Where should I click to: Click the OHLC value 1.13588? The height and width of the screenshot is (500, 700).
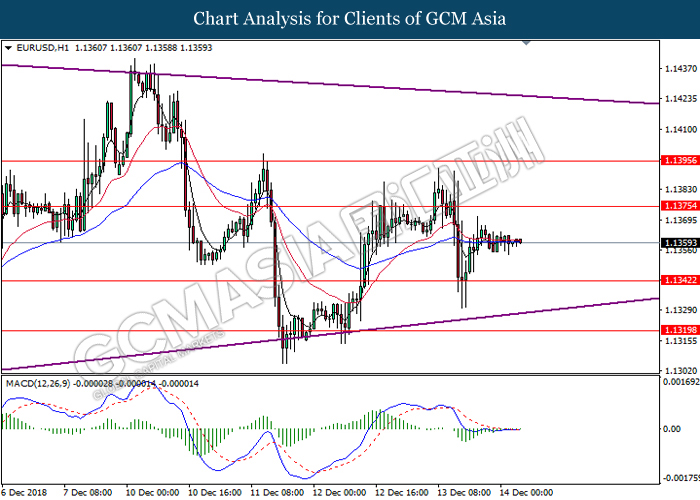(x=161, y=48)
